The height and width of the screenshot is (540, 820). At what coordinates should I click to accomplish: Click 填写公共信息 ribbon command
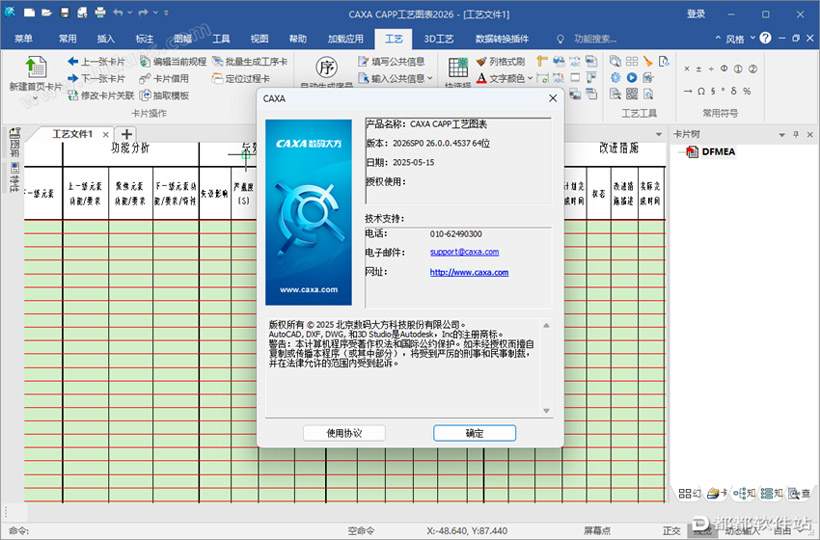click(391, 62)
